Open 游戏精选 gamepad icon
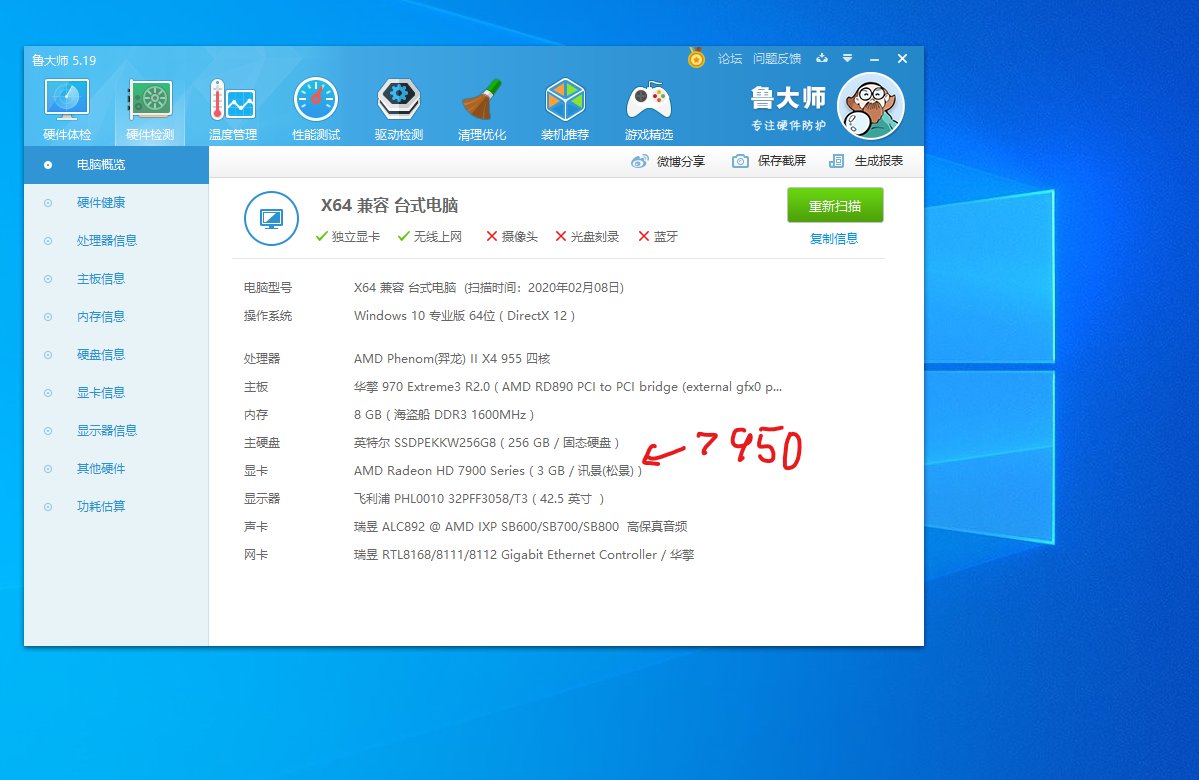Image resolution: width=1199 pixels, height=780 pixels. pos(648,100)
